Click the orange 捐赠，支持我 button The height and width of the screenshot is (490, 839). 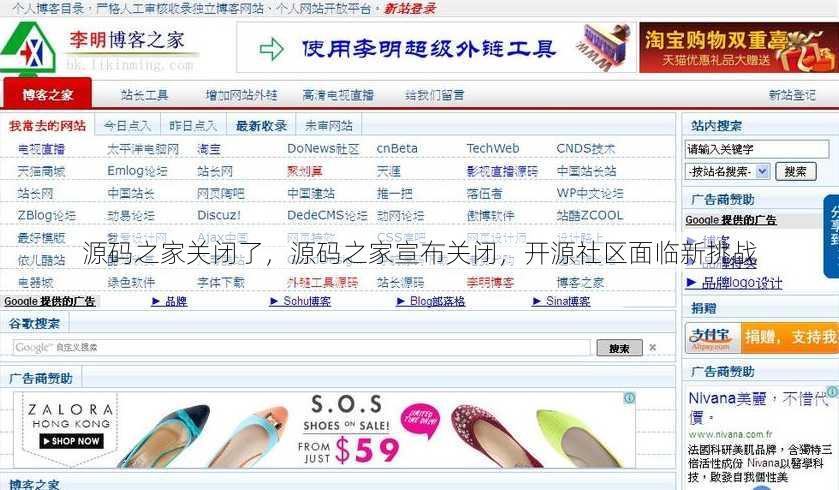pyautogui.click(x=789, y=338)
